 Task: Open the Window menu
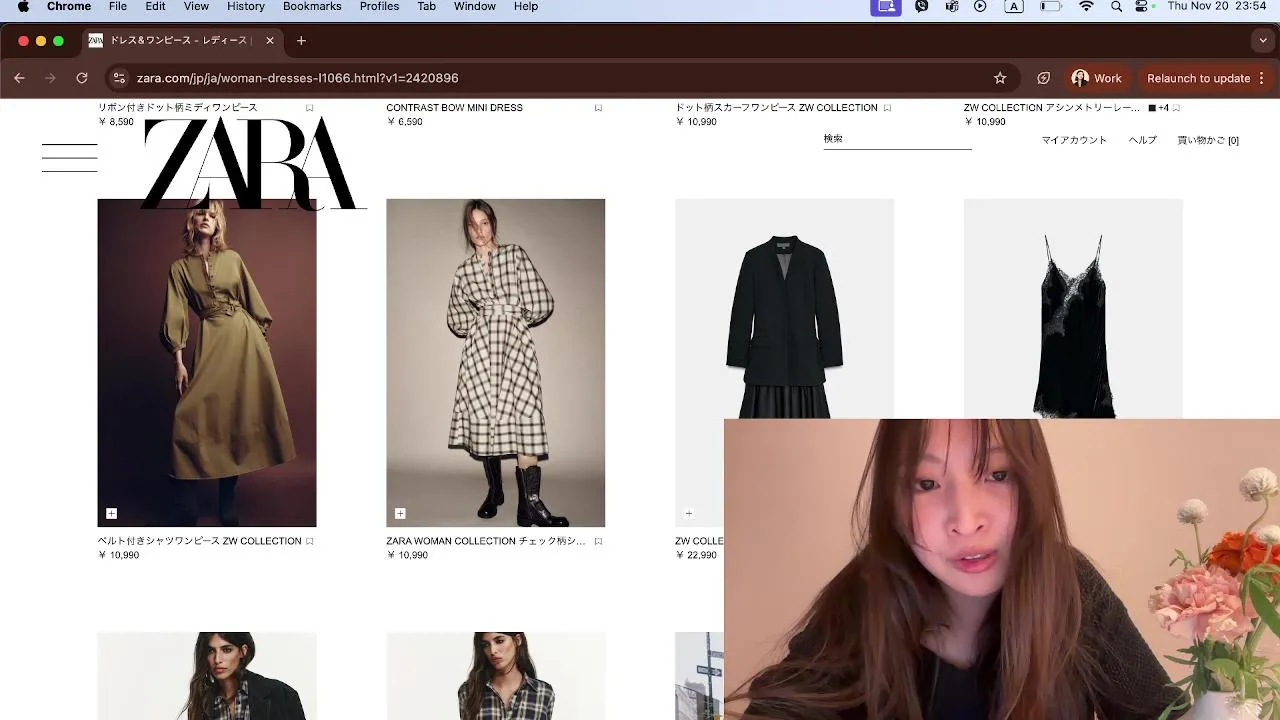[475, 7]
